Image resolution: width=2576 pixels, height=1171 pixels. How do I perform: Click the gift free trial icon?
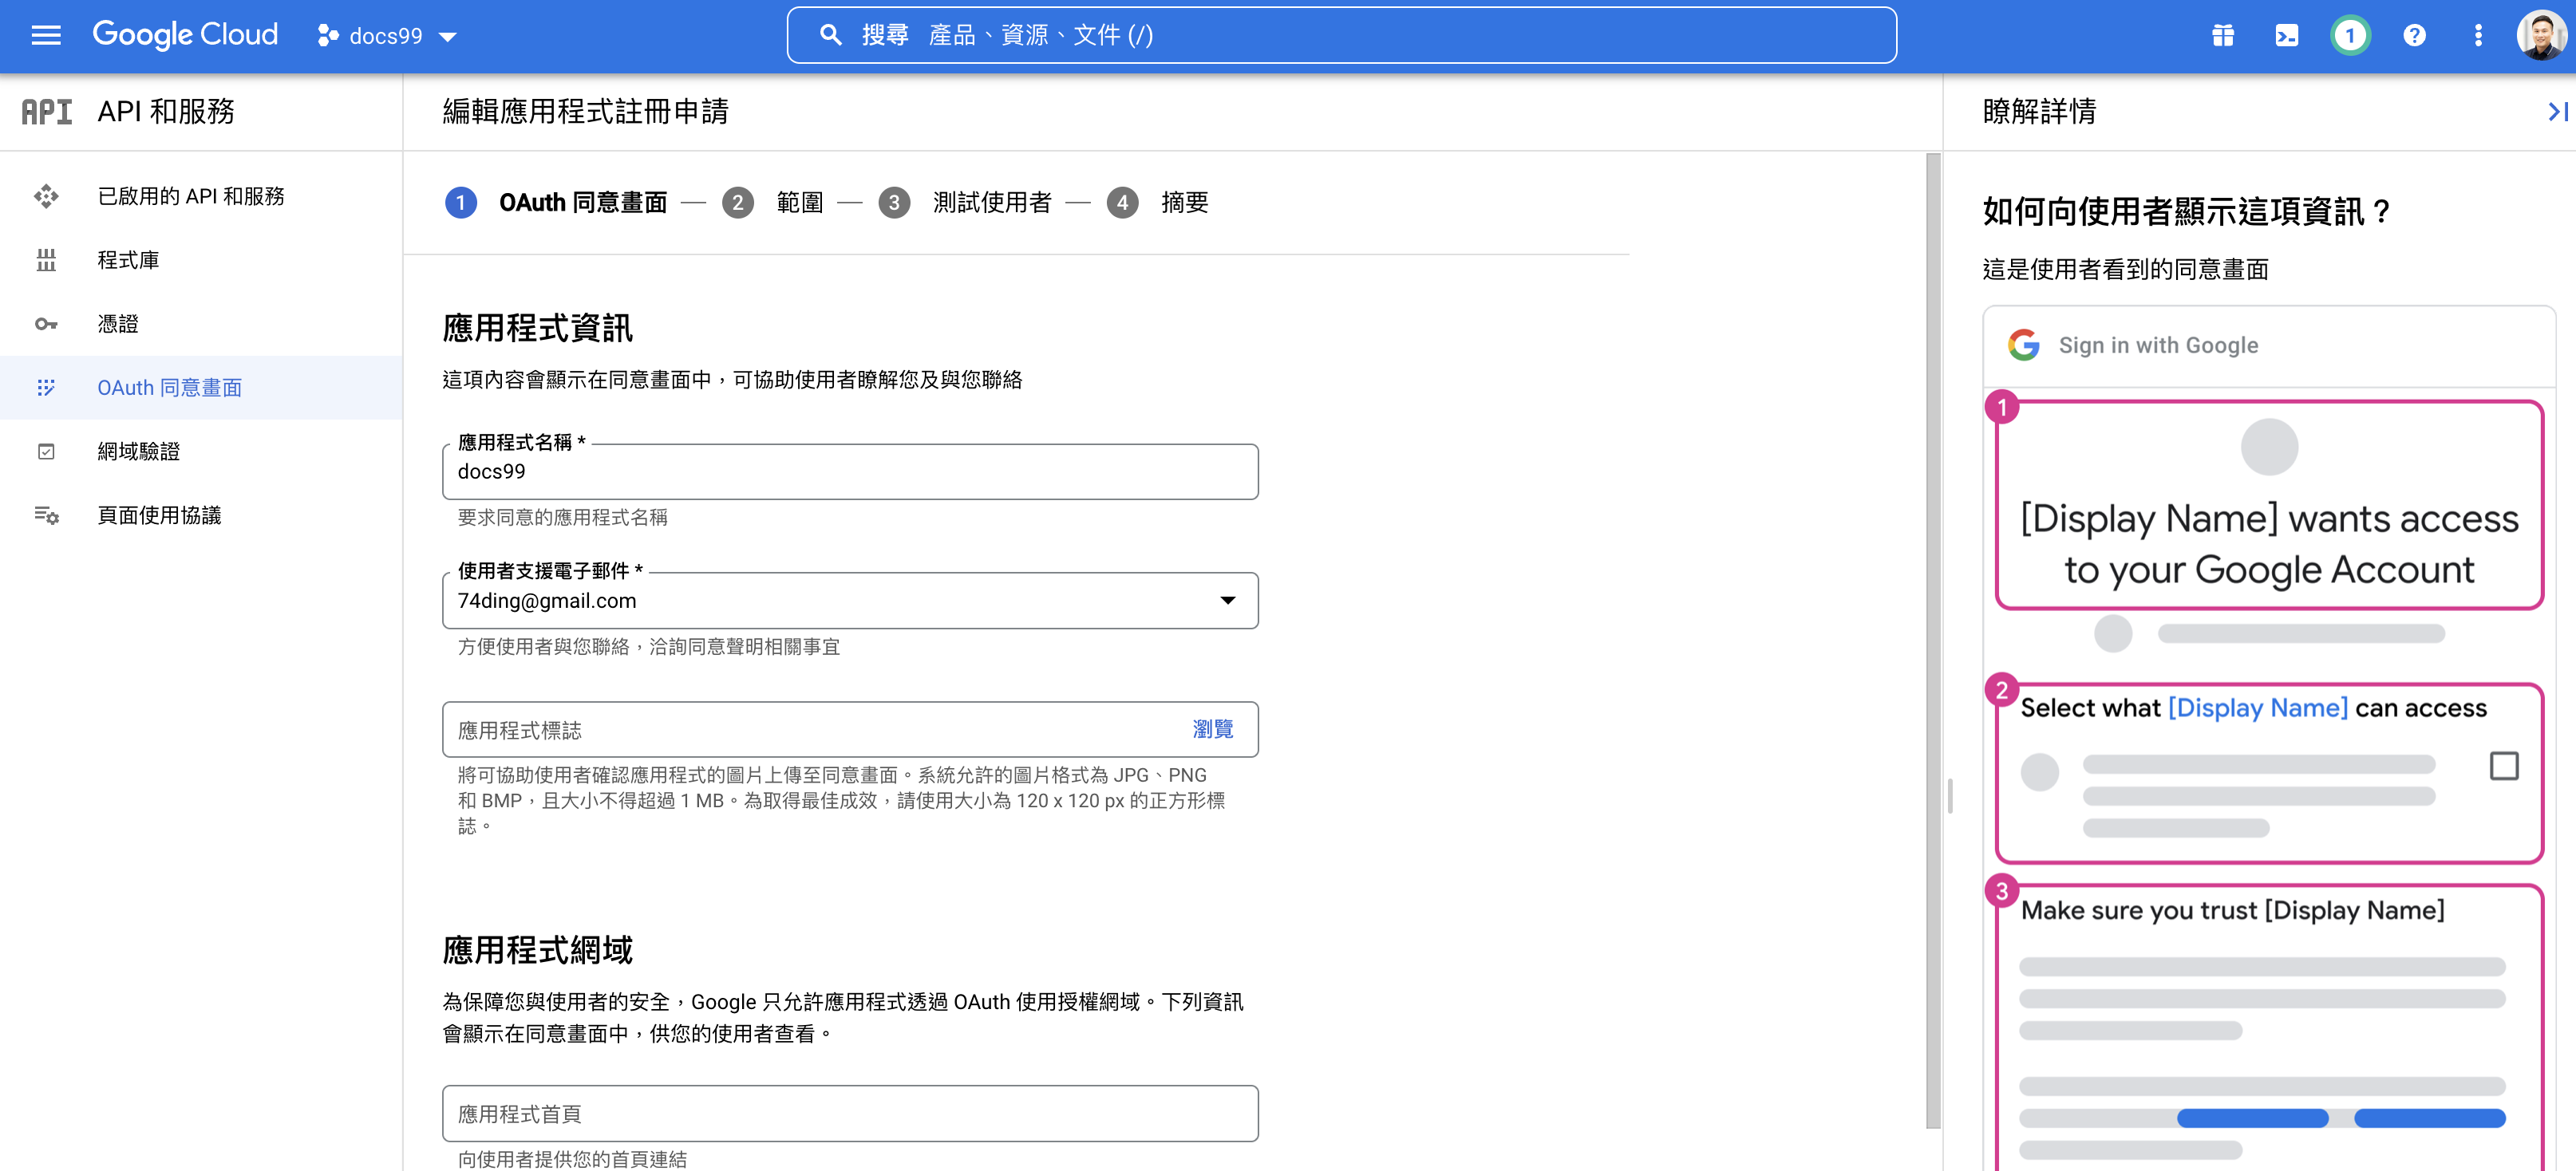[2222, 36]
